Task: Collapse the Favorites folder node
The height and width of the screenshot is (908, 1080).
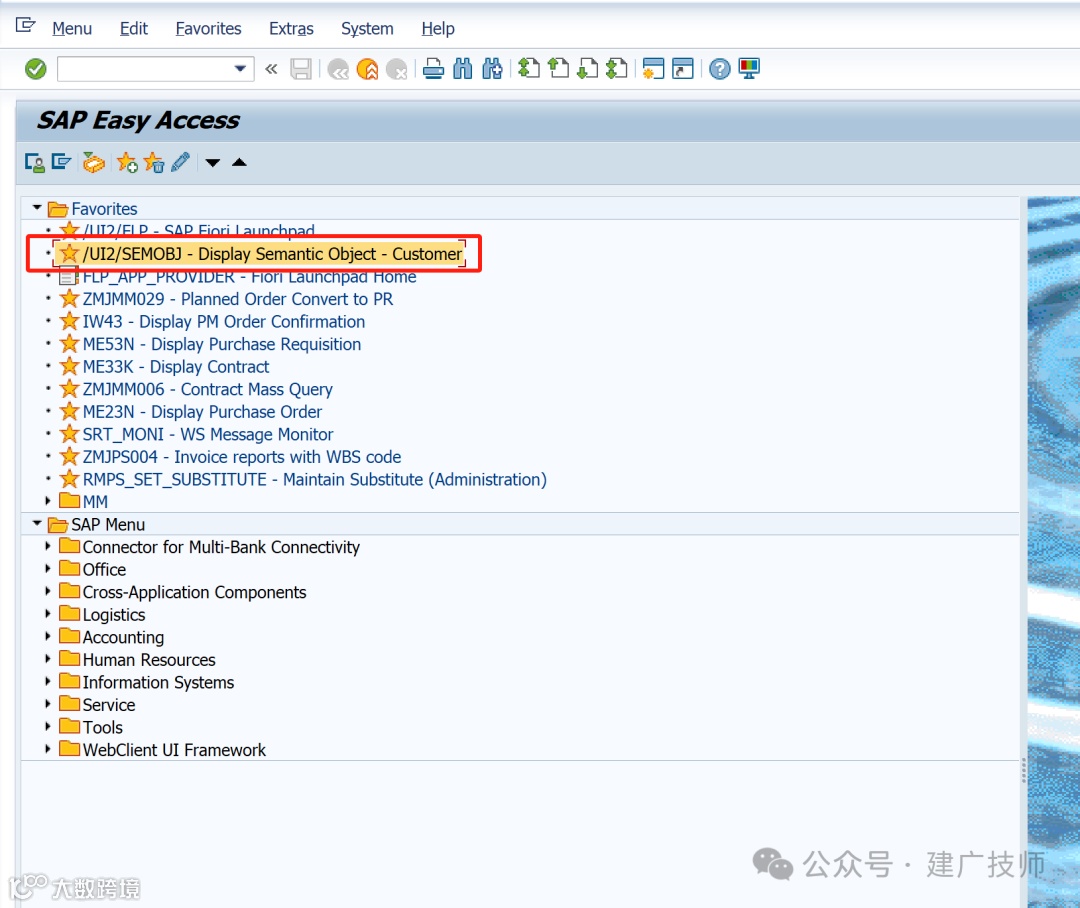Action: click(x=37, y=207)
